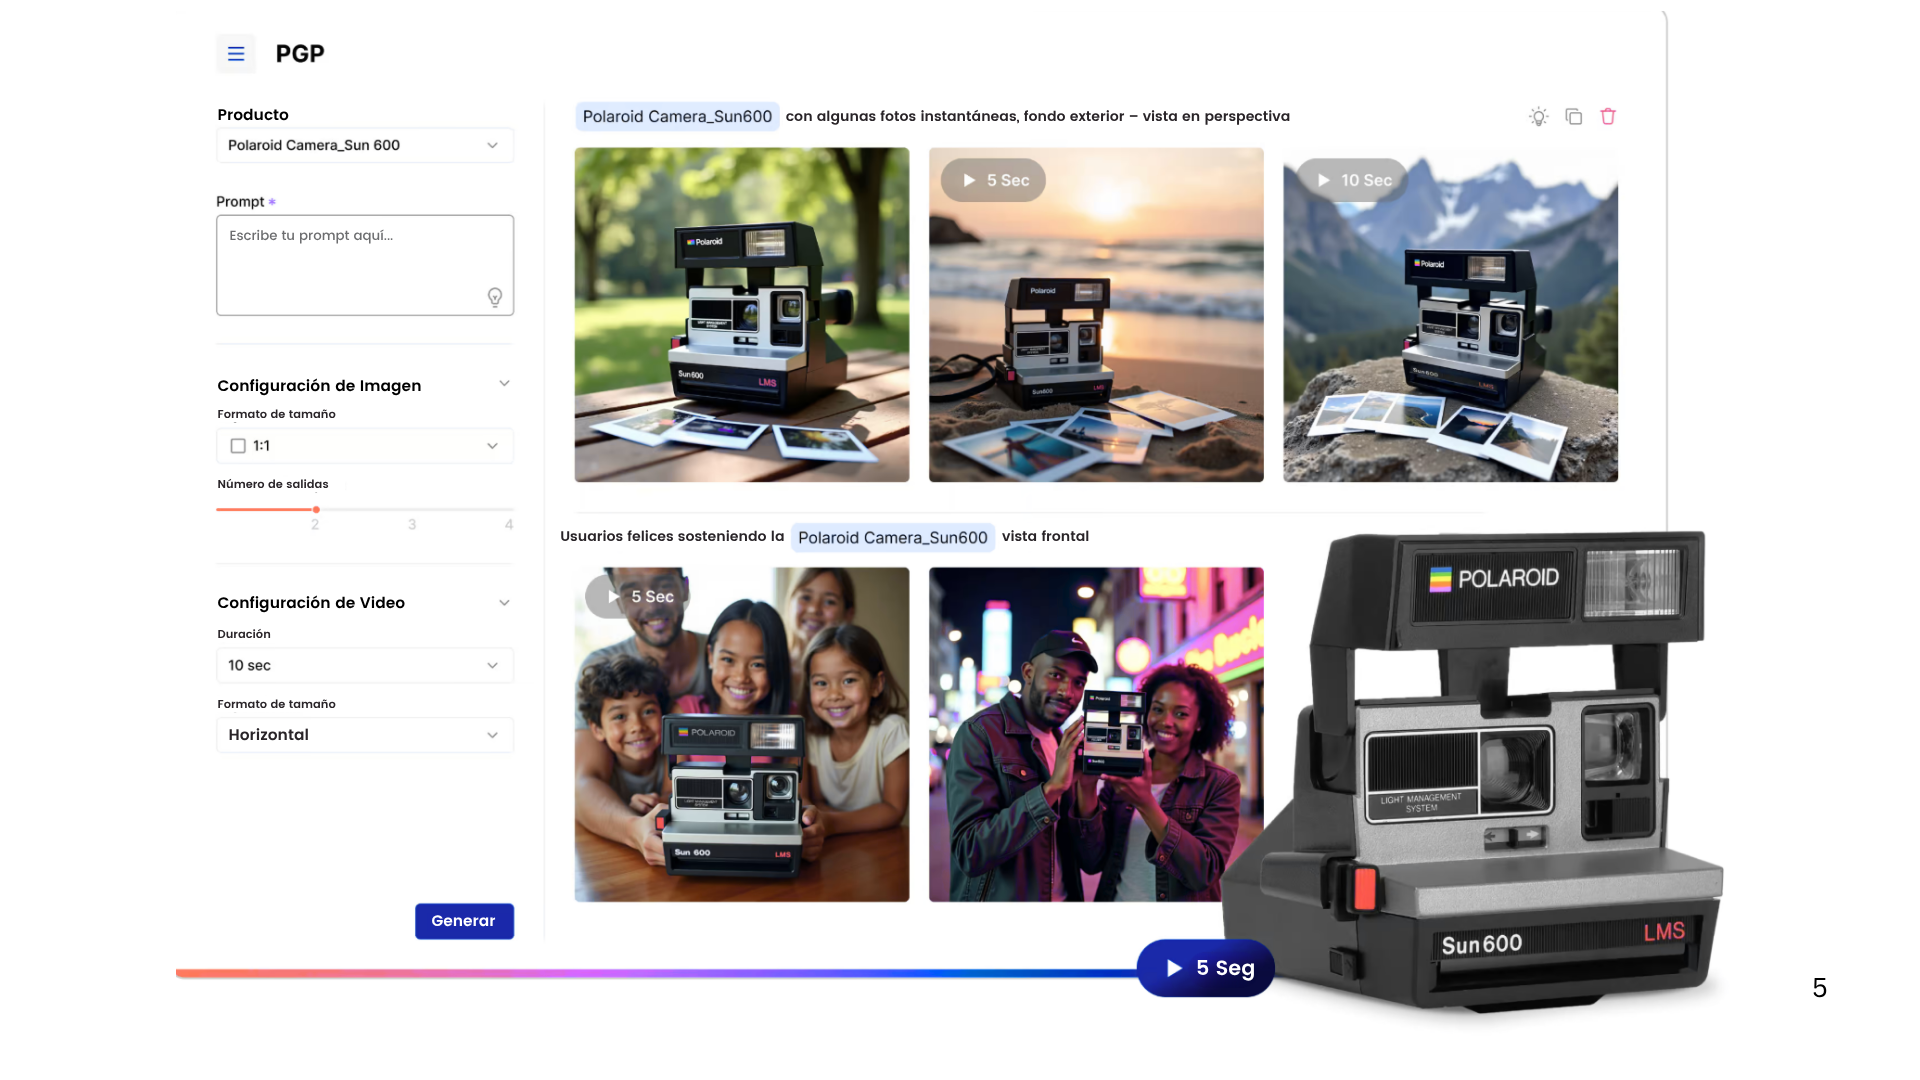Open the 1:1 size format dropdown
This screenshot has width=1920, height=1080.
pos(365,446)
